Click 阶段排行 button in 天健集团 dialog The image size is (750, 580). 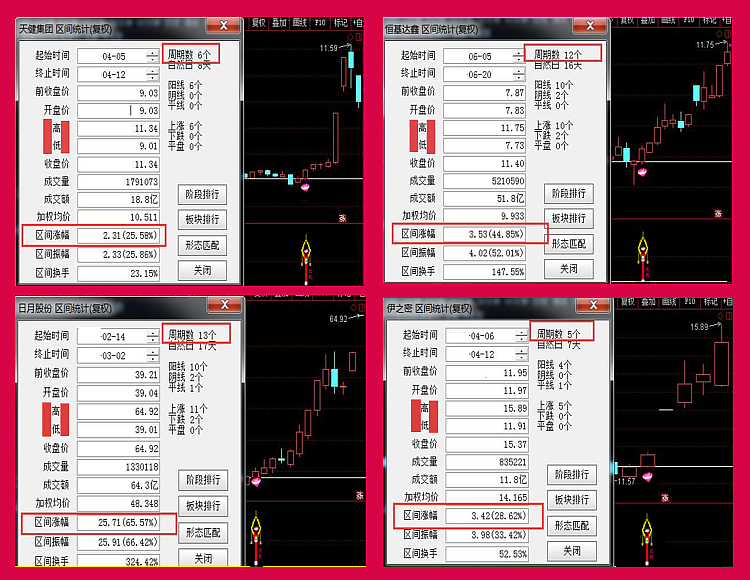203,194
